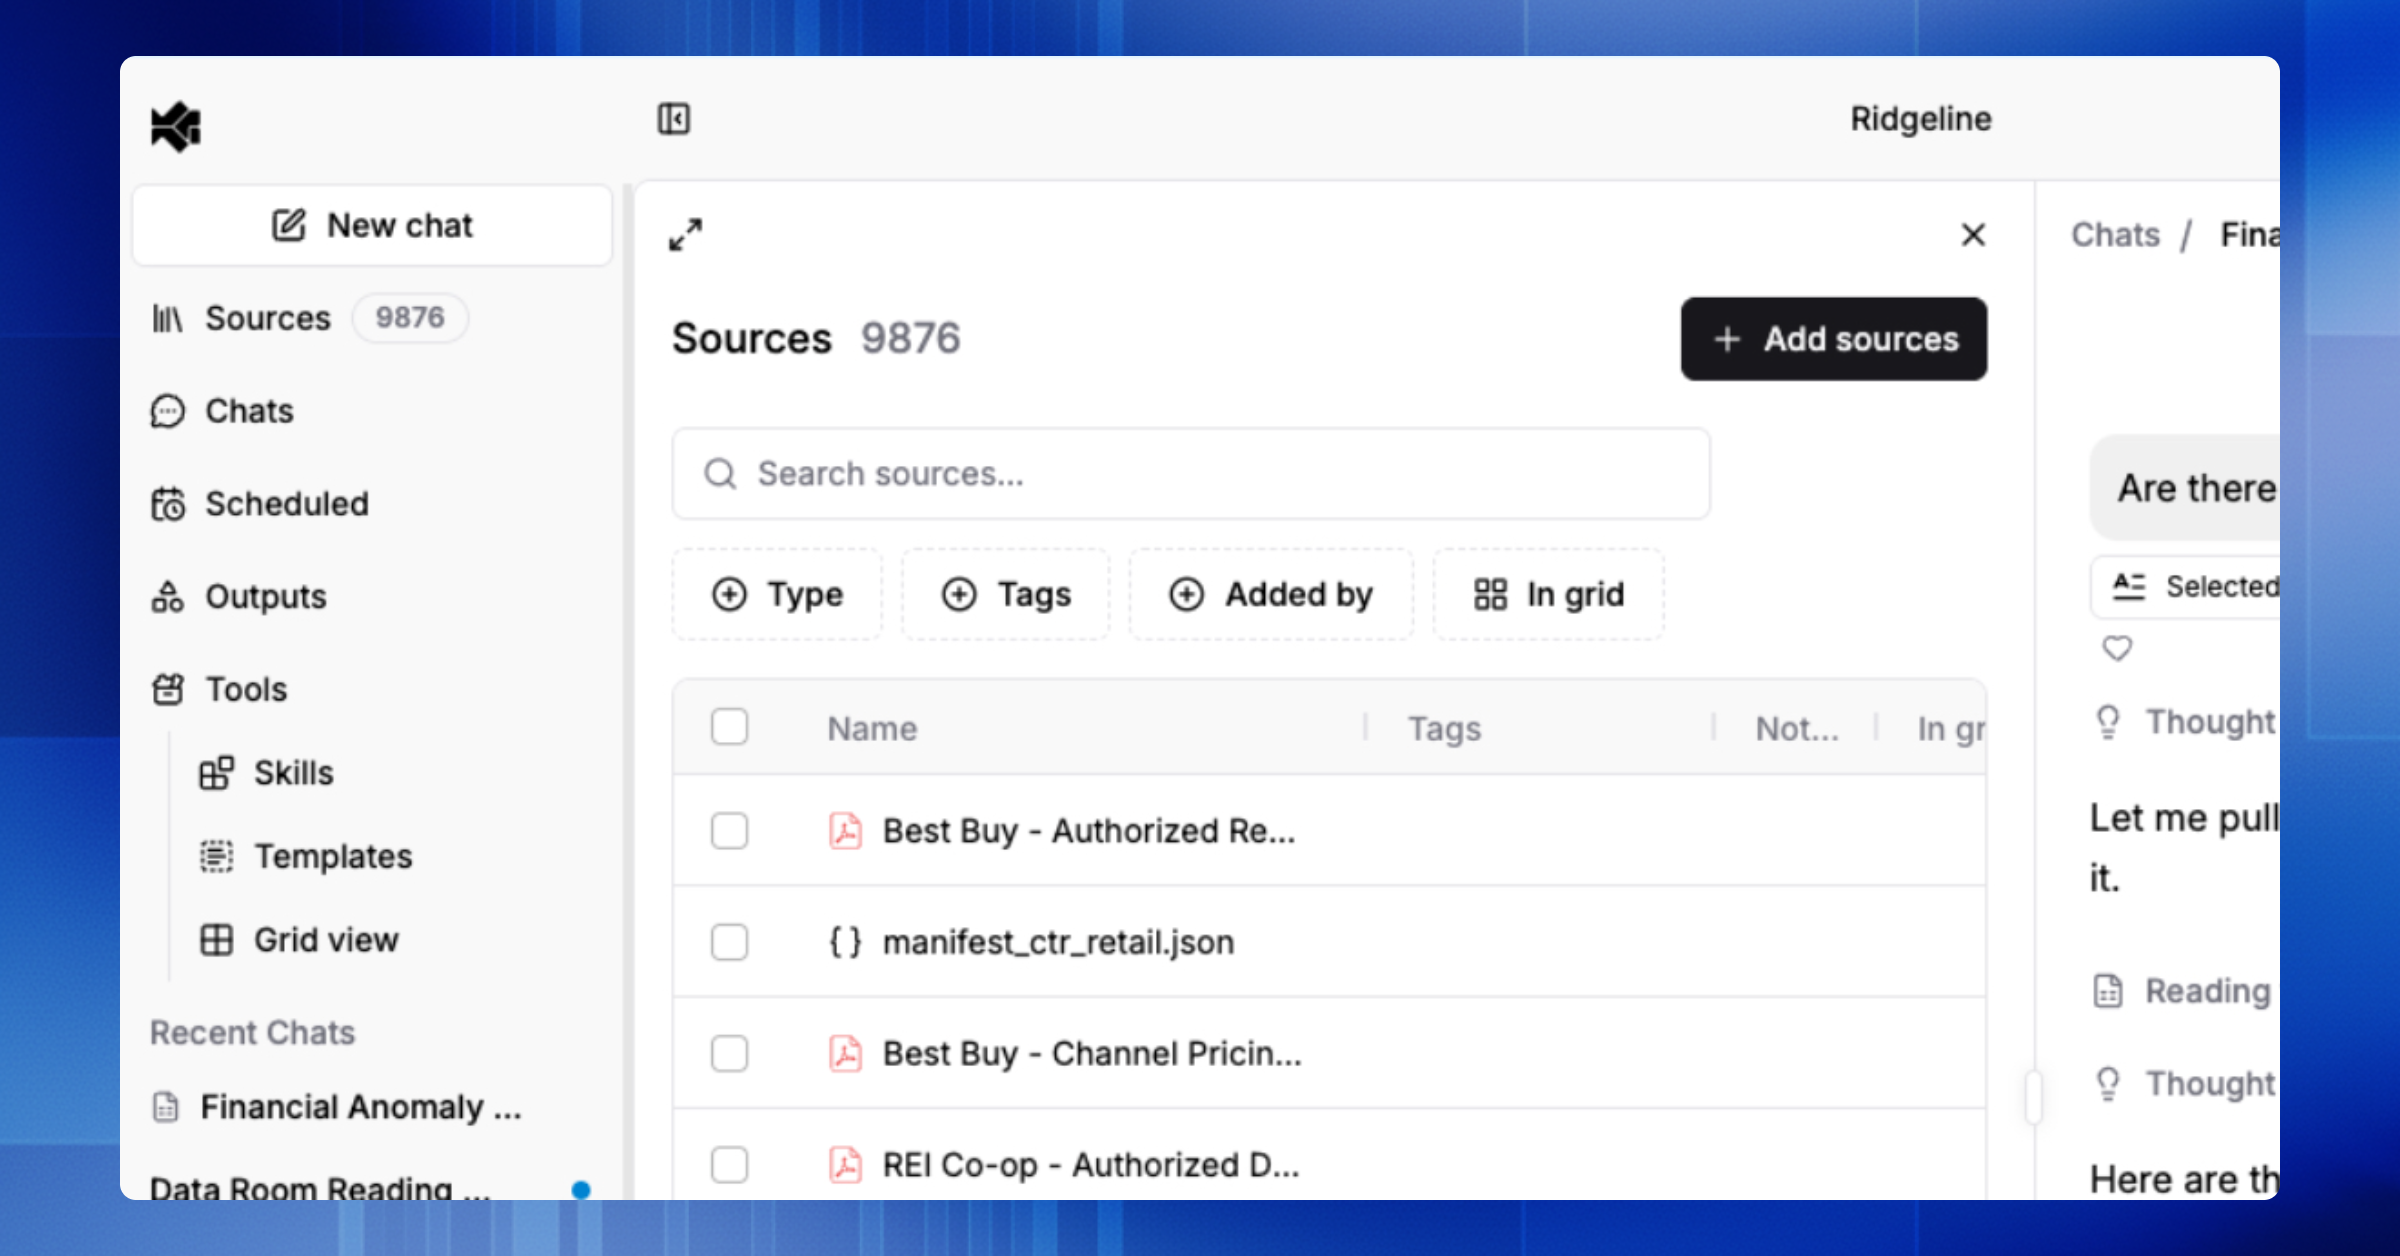
Task: Click the lightbulb Thought icon
Action: coord(2108,721)
